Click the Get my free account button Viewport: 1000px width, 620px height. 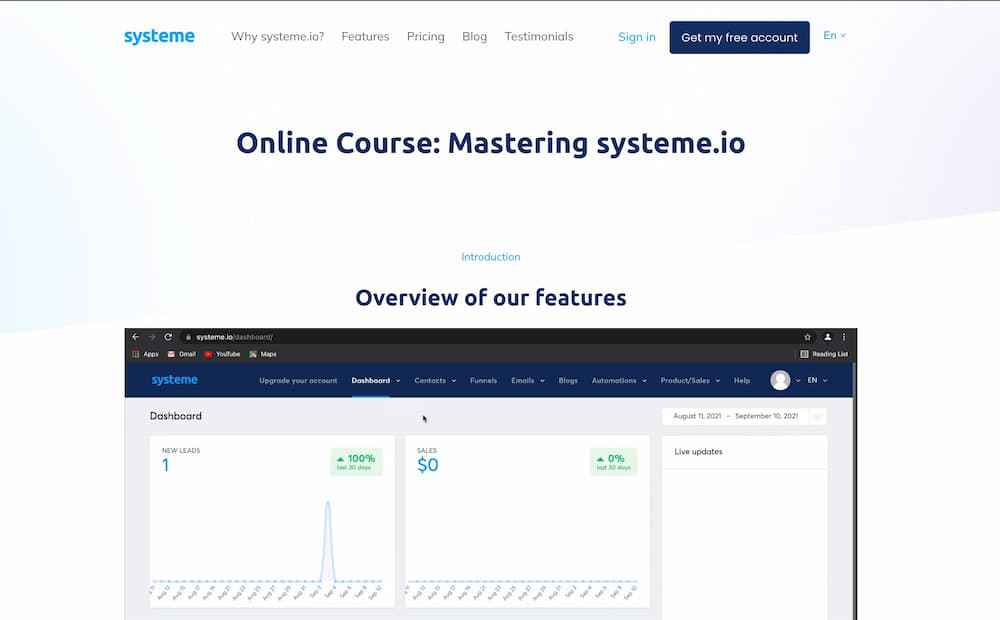(x=739, y=37)
